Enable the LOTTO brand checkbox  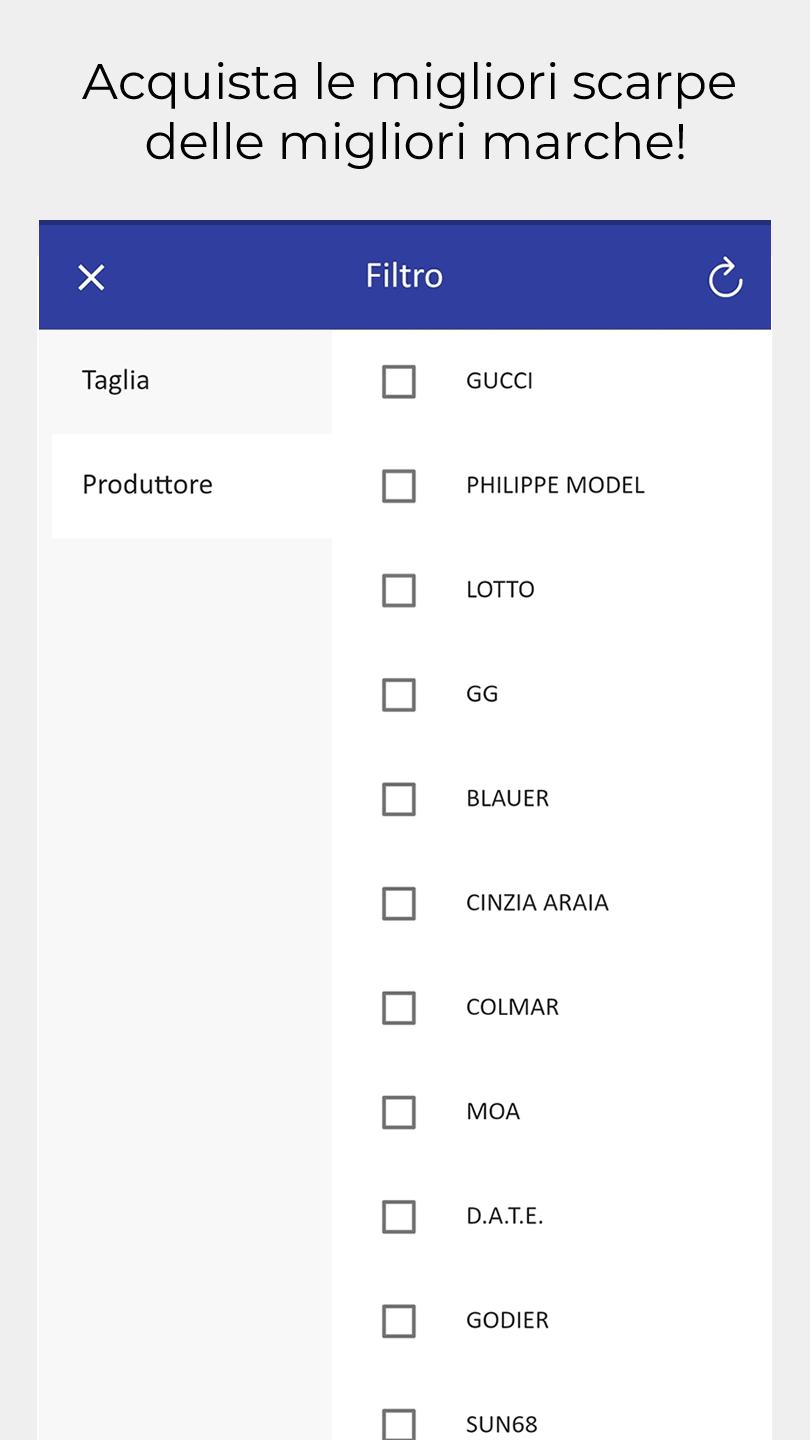(399, 590)
